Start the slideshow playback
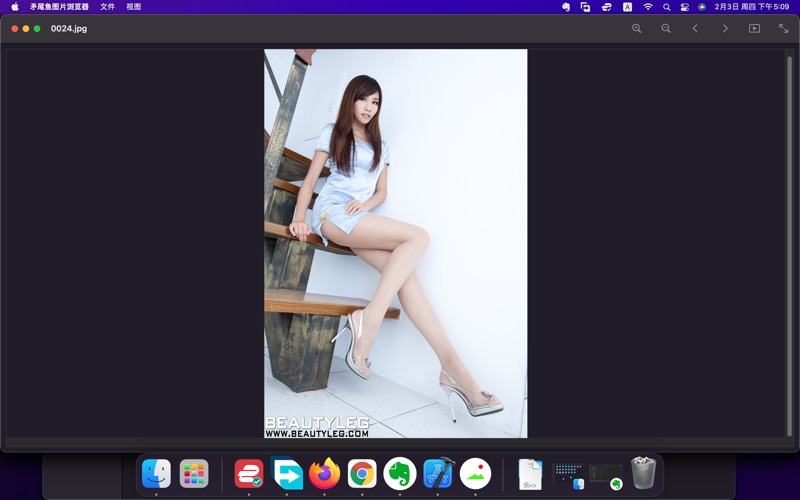 pos(754,28)
